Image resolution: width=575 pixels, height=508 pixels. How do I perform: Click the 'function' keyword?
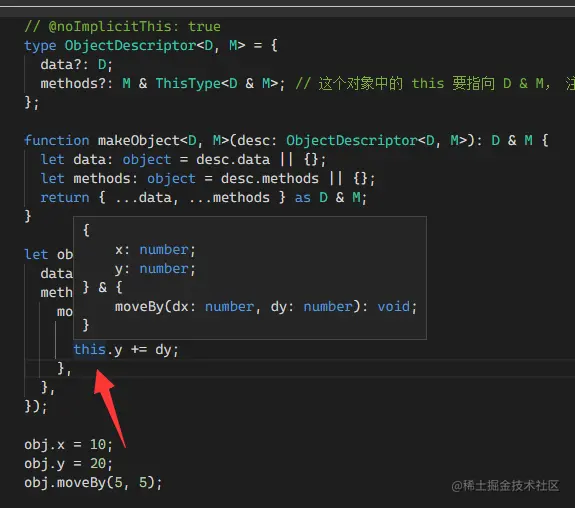point(56,140)
